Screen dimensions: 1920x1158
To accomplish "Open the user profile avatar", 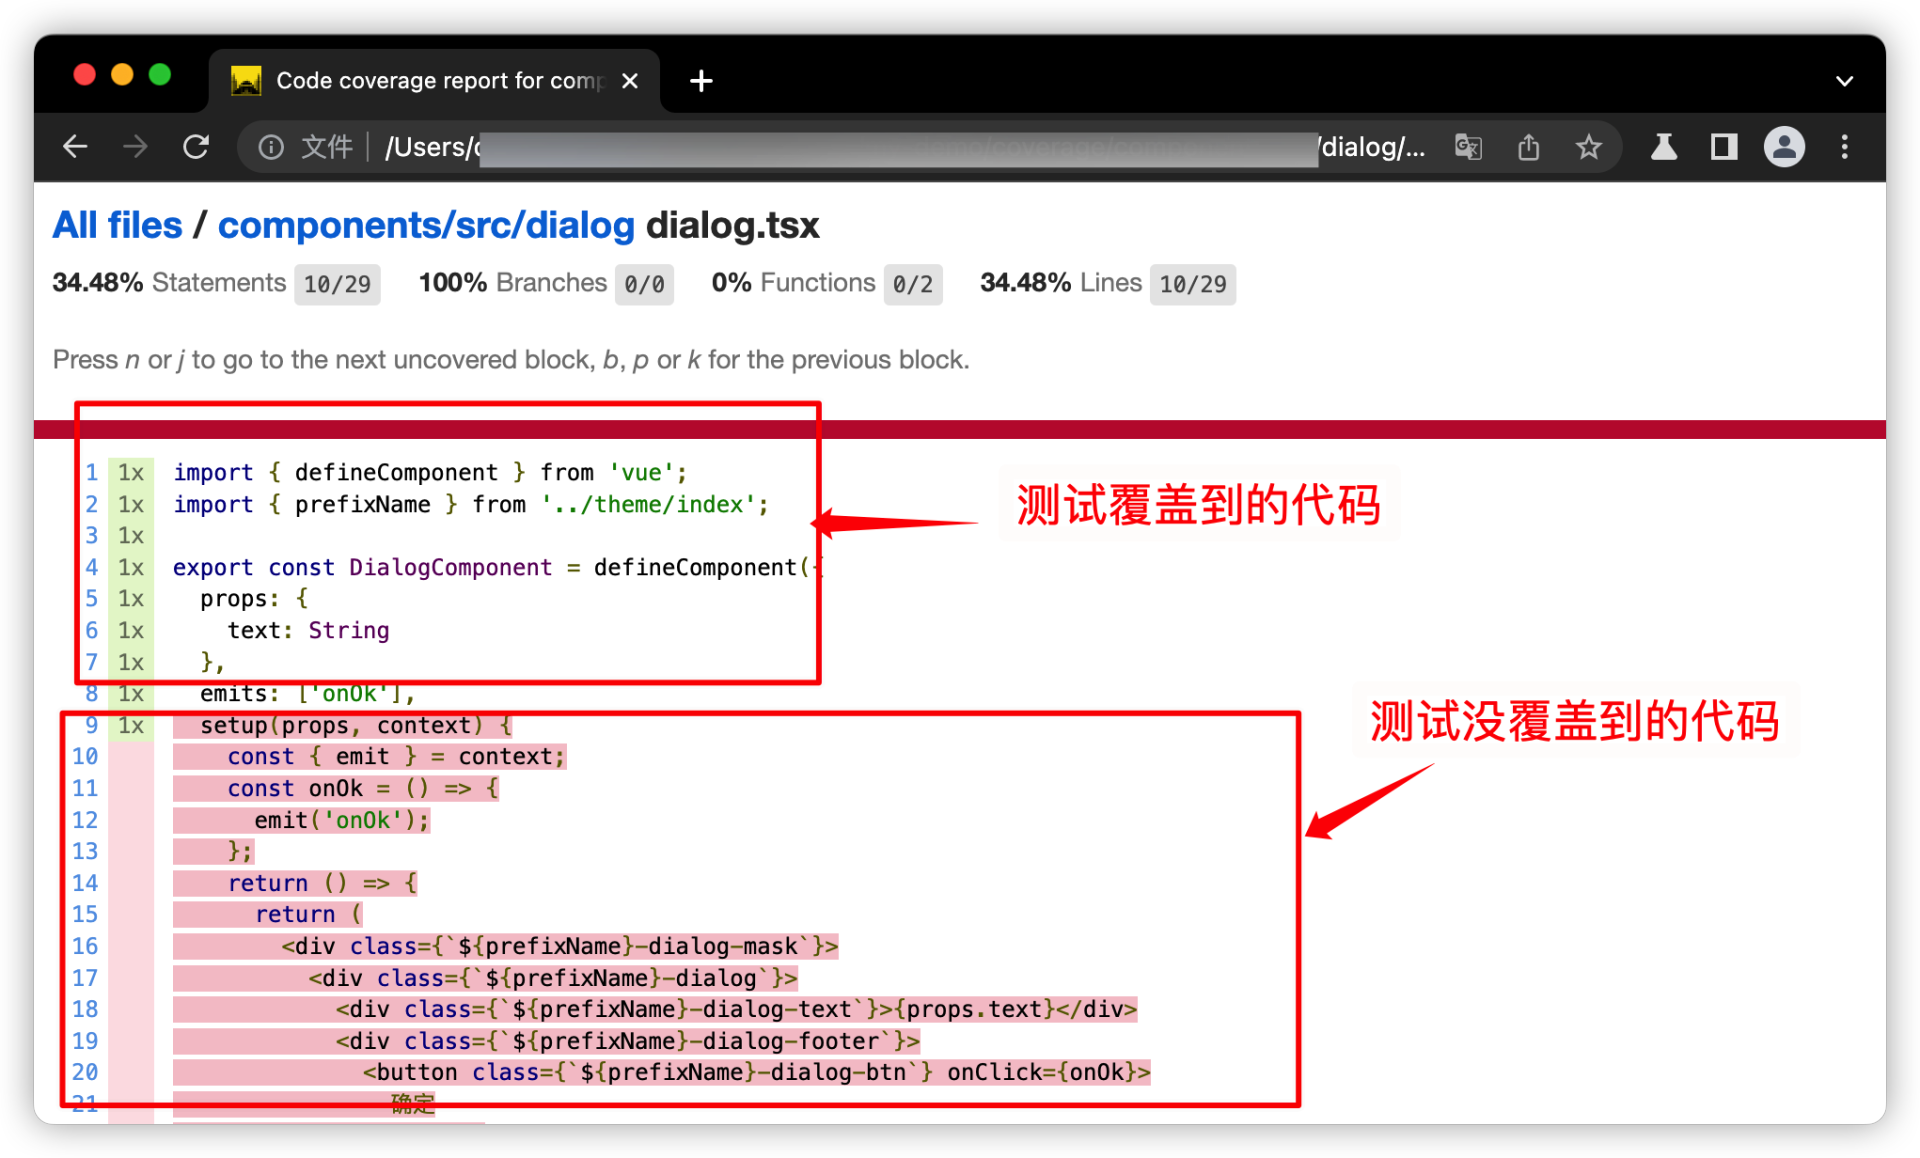I will tap(1784, 147).
